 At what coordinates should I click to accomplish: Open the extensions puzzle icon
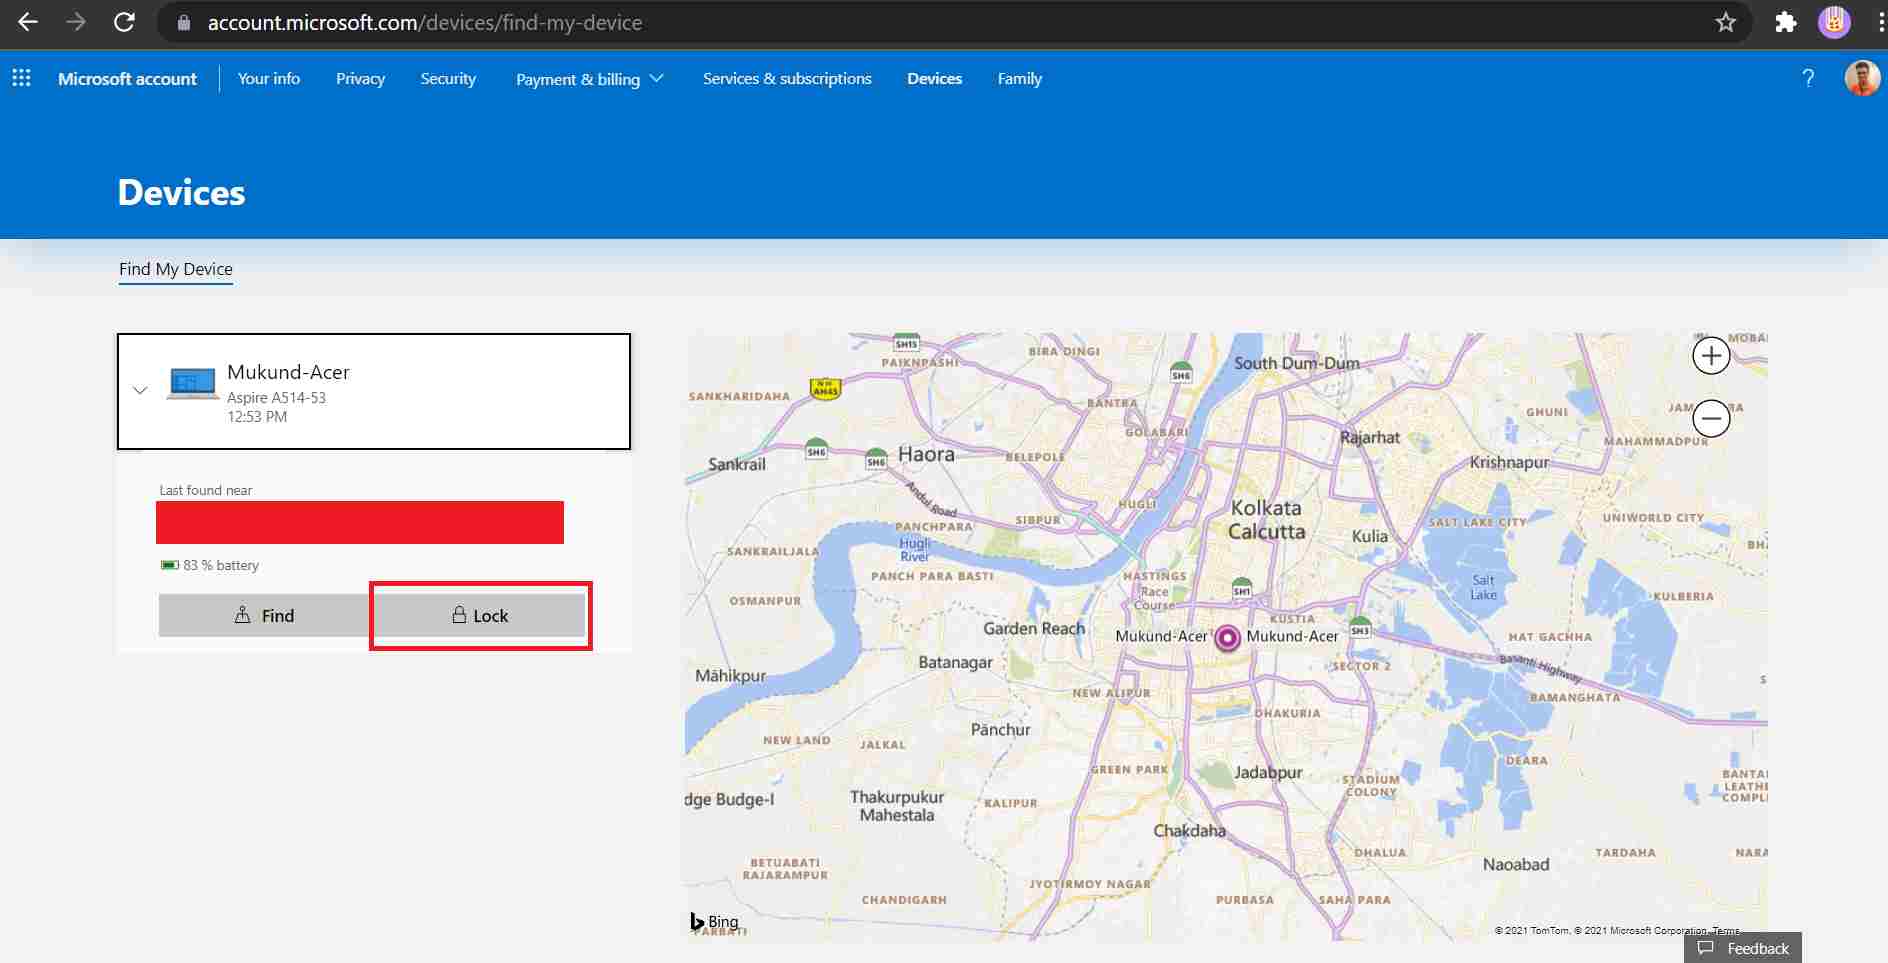(1786, 22)
